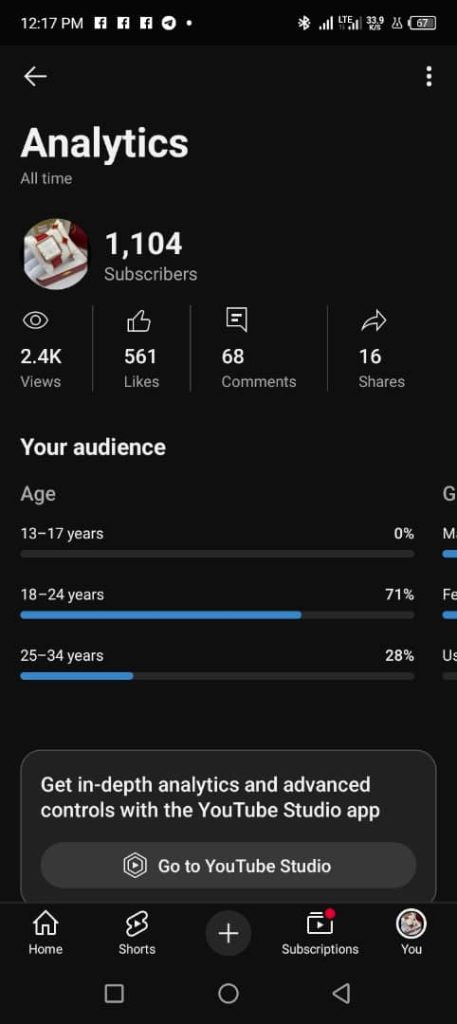
Task: Tap Go to YouTube Studio button
Action: pos(228,865)
